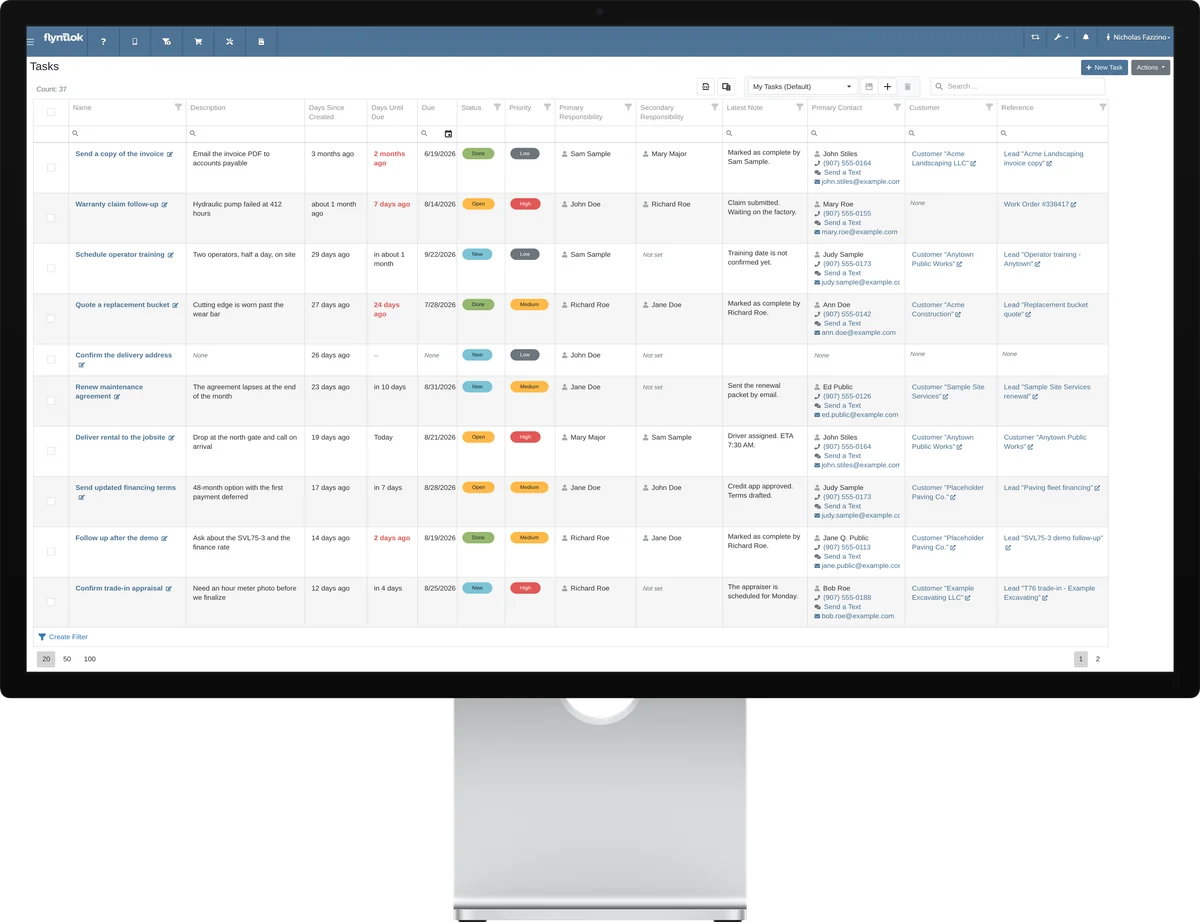Screen dimensions: 1200x922
Task: Open the Reference column filter icon
Action: tap(1103, 107)
